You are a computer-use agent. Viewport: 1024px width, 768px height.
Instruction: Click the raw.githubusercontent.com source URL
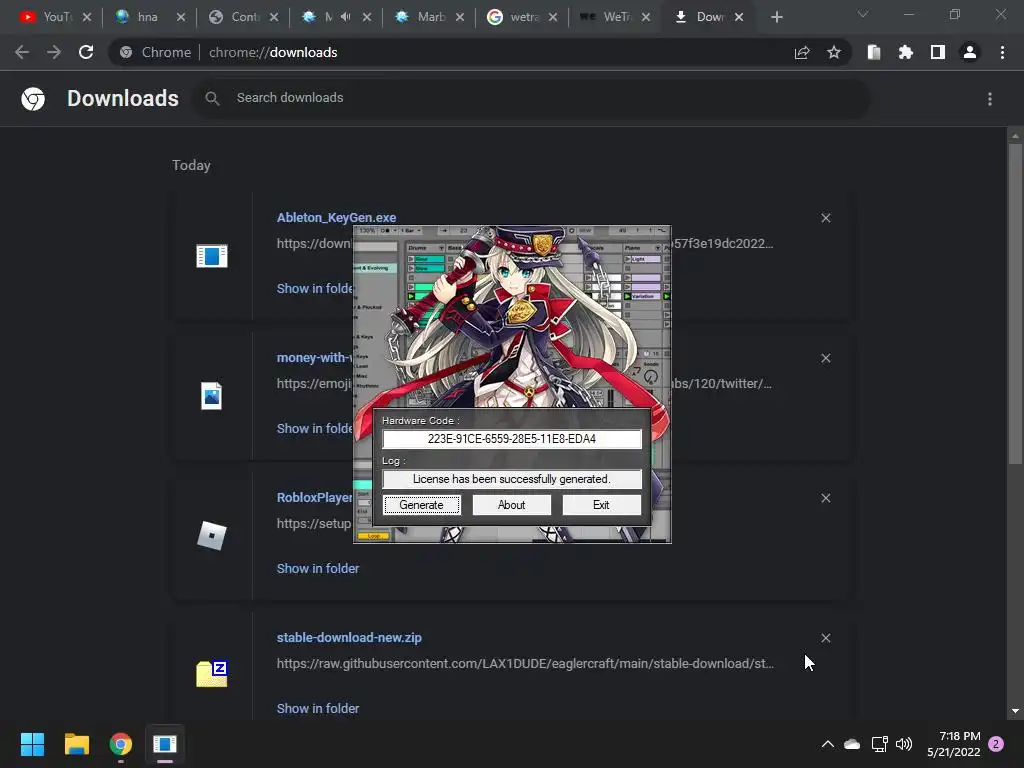(x=525, y=664)
